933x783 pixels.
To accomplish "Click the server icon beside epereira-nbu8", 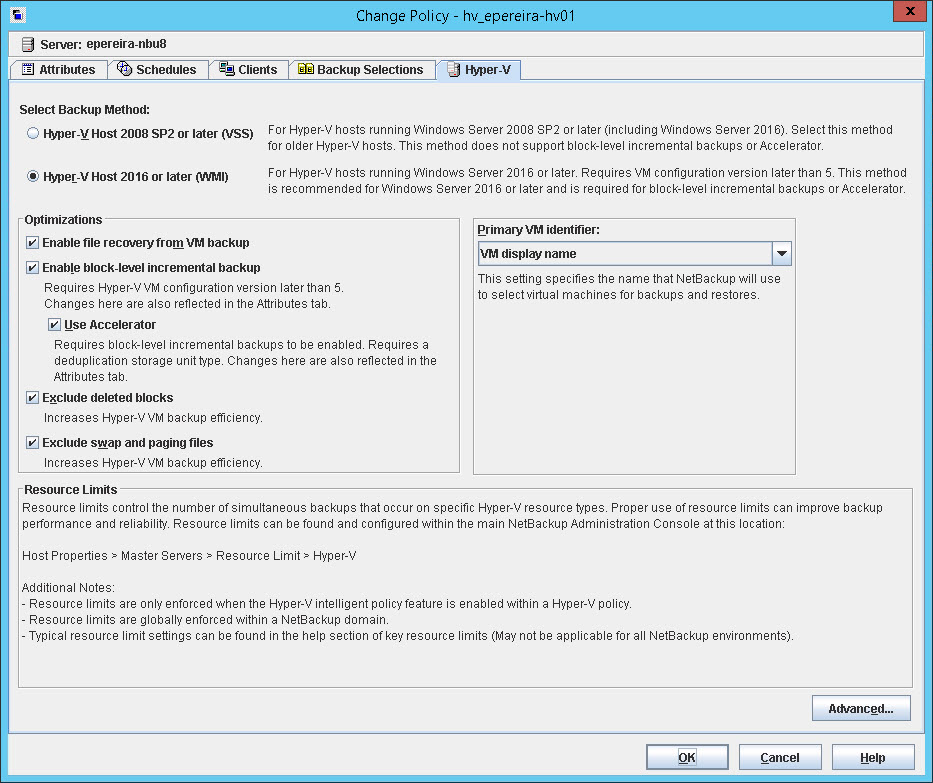I will pyautogui.click(x=27, y=44).
